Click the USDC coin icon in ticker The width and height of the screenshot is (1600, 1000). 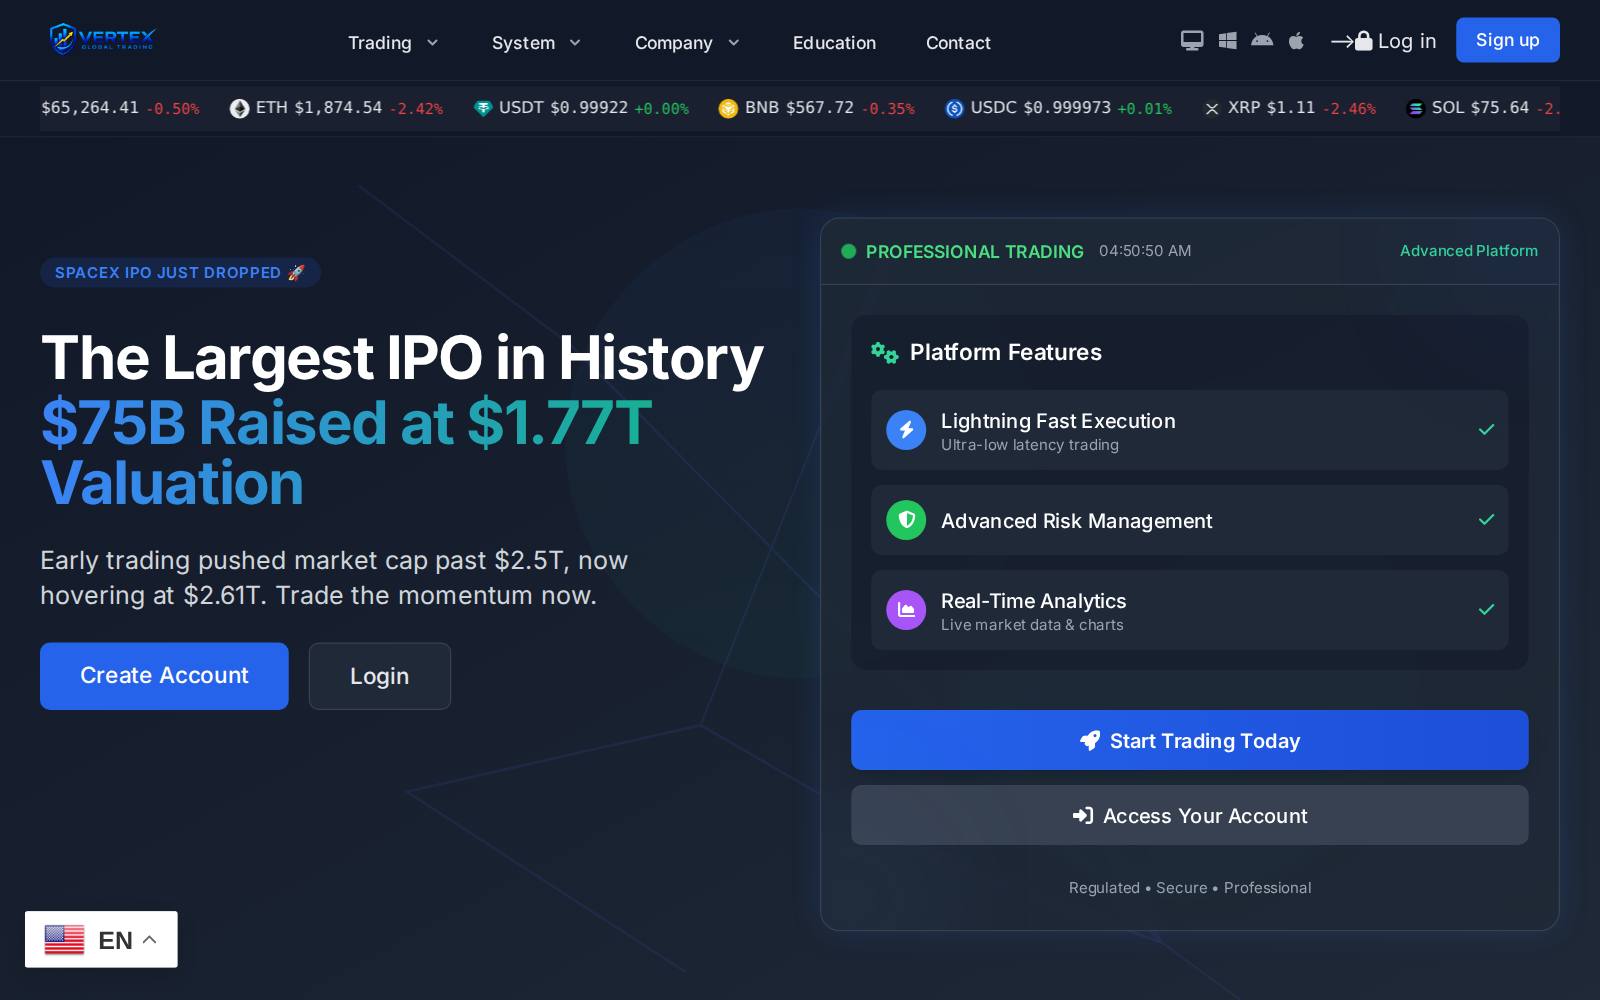click(955, 108)
